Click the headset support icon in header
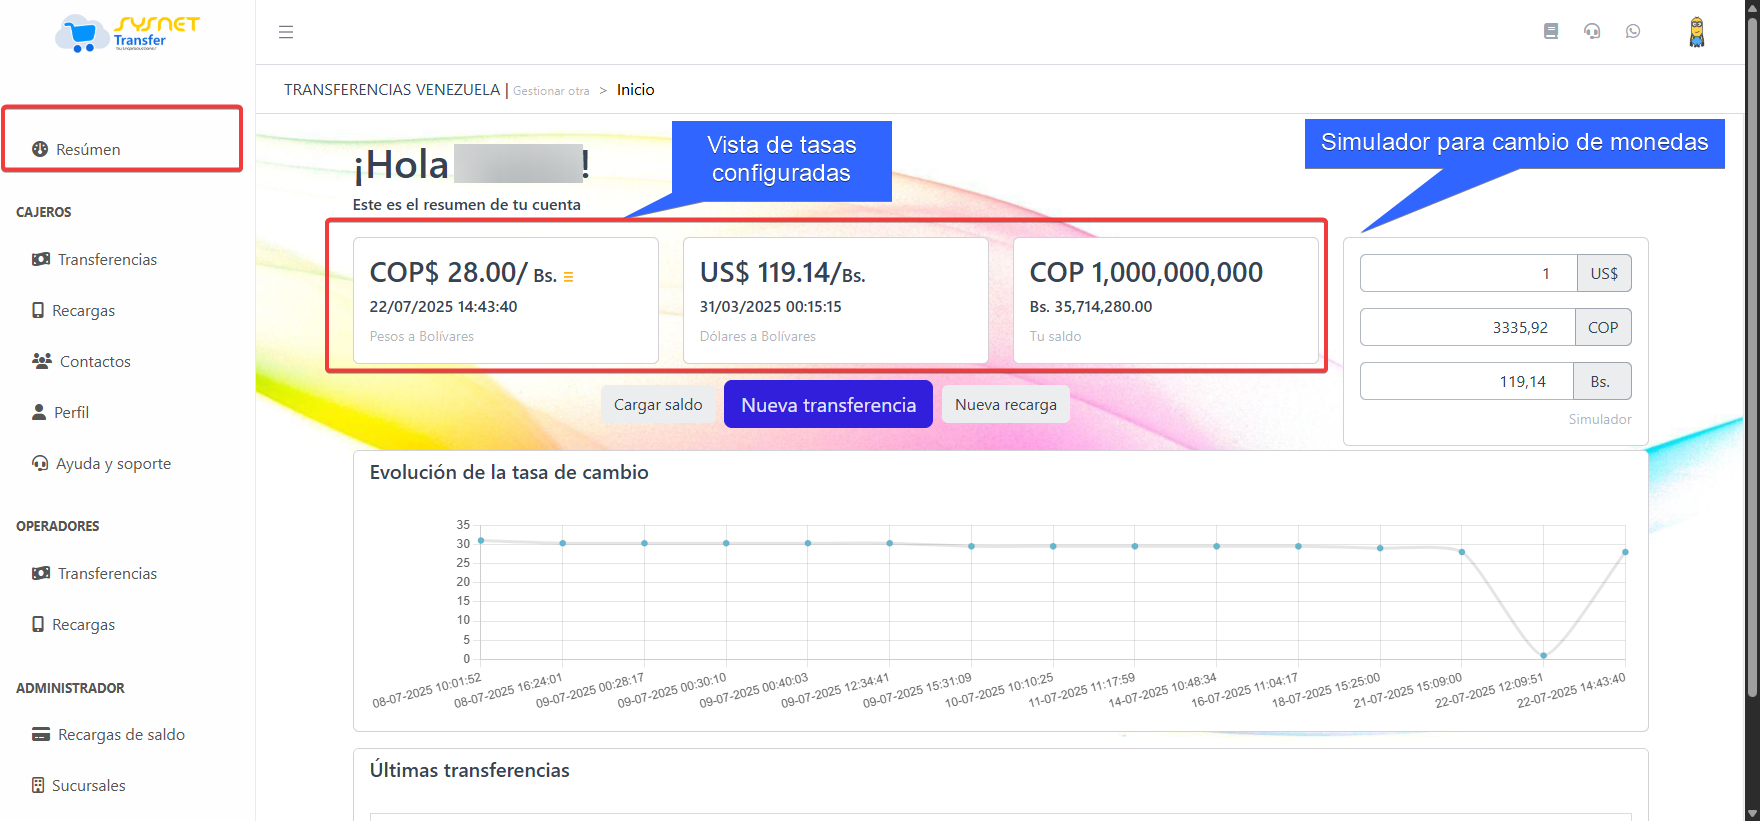 (1592, 31)
